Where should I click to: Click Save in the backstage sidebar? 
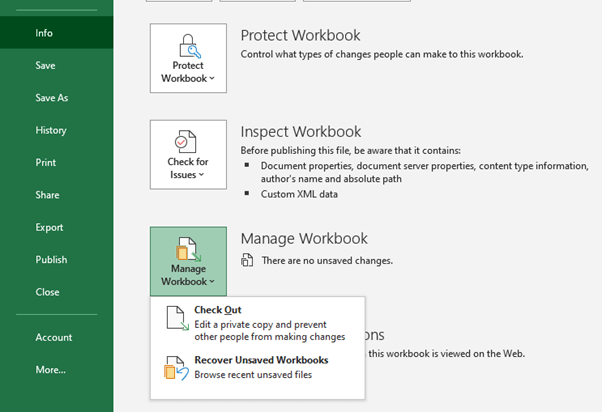coord(45,65)
